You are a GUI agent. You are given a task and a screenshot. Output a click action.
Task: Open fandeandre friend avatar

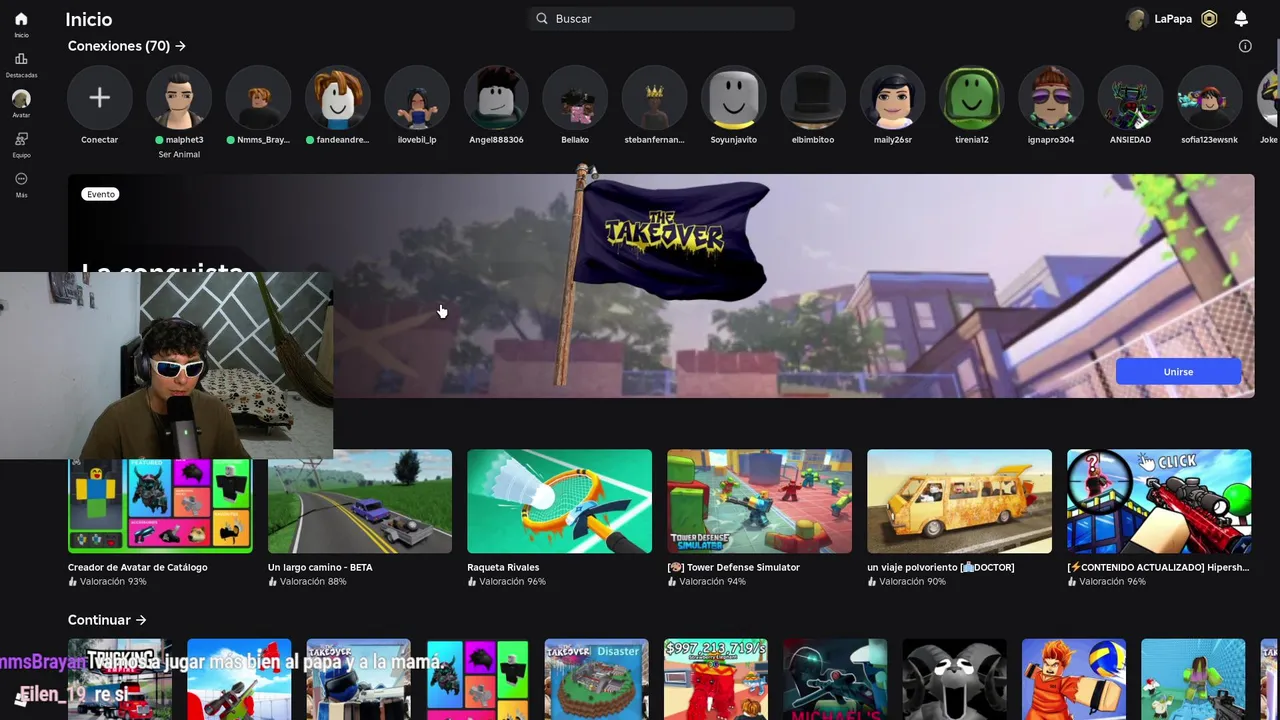coord(338,98)
